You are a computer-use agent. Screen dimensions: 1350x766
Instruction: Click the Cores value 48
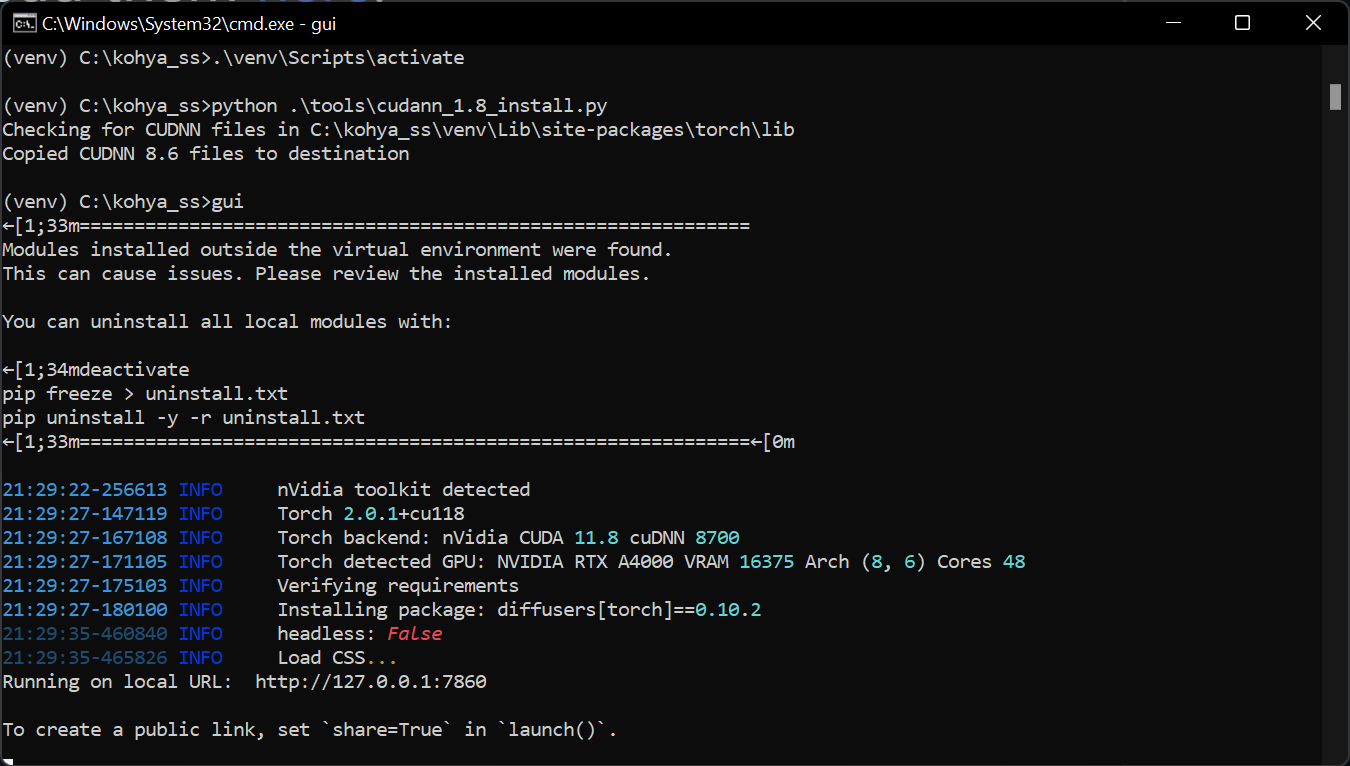[1014, 562]
